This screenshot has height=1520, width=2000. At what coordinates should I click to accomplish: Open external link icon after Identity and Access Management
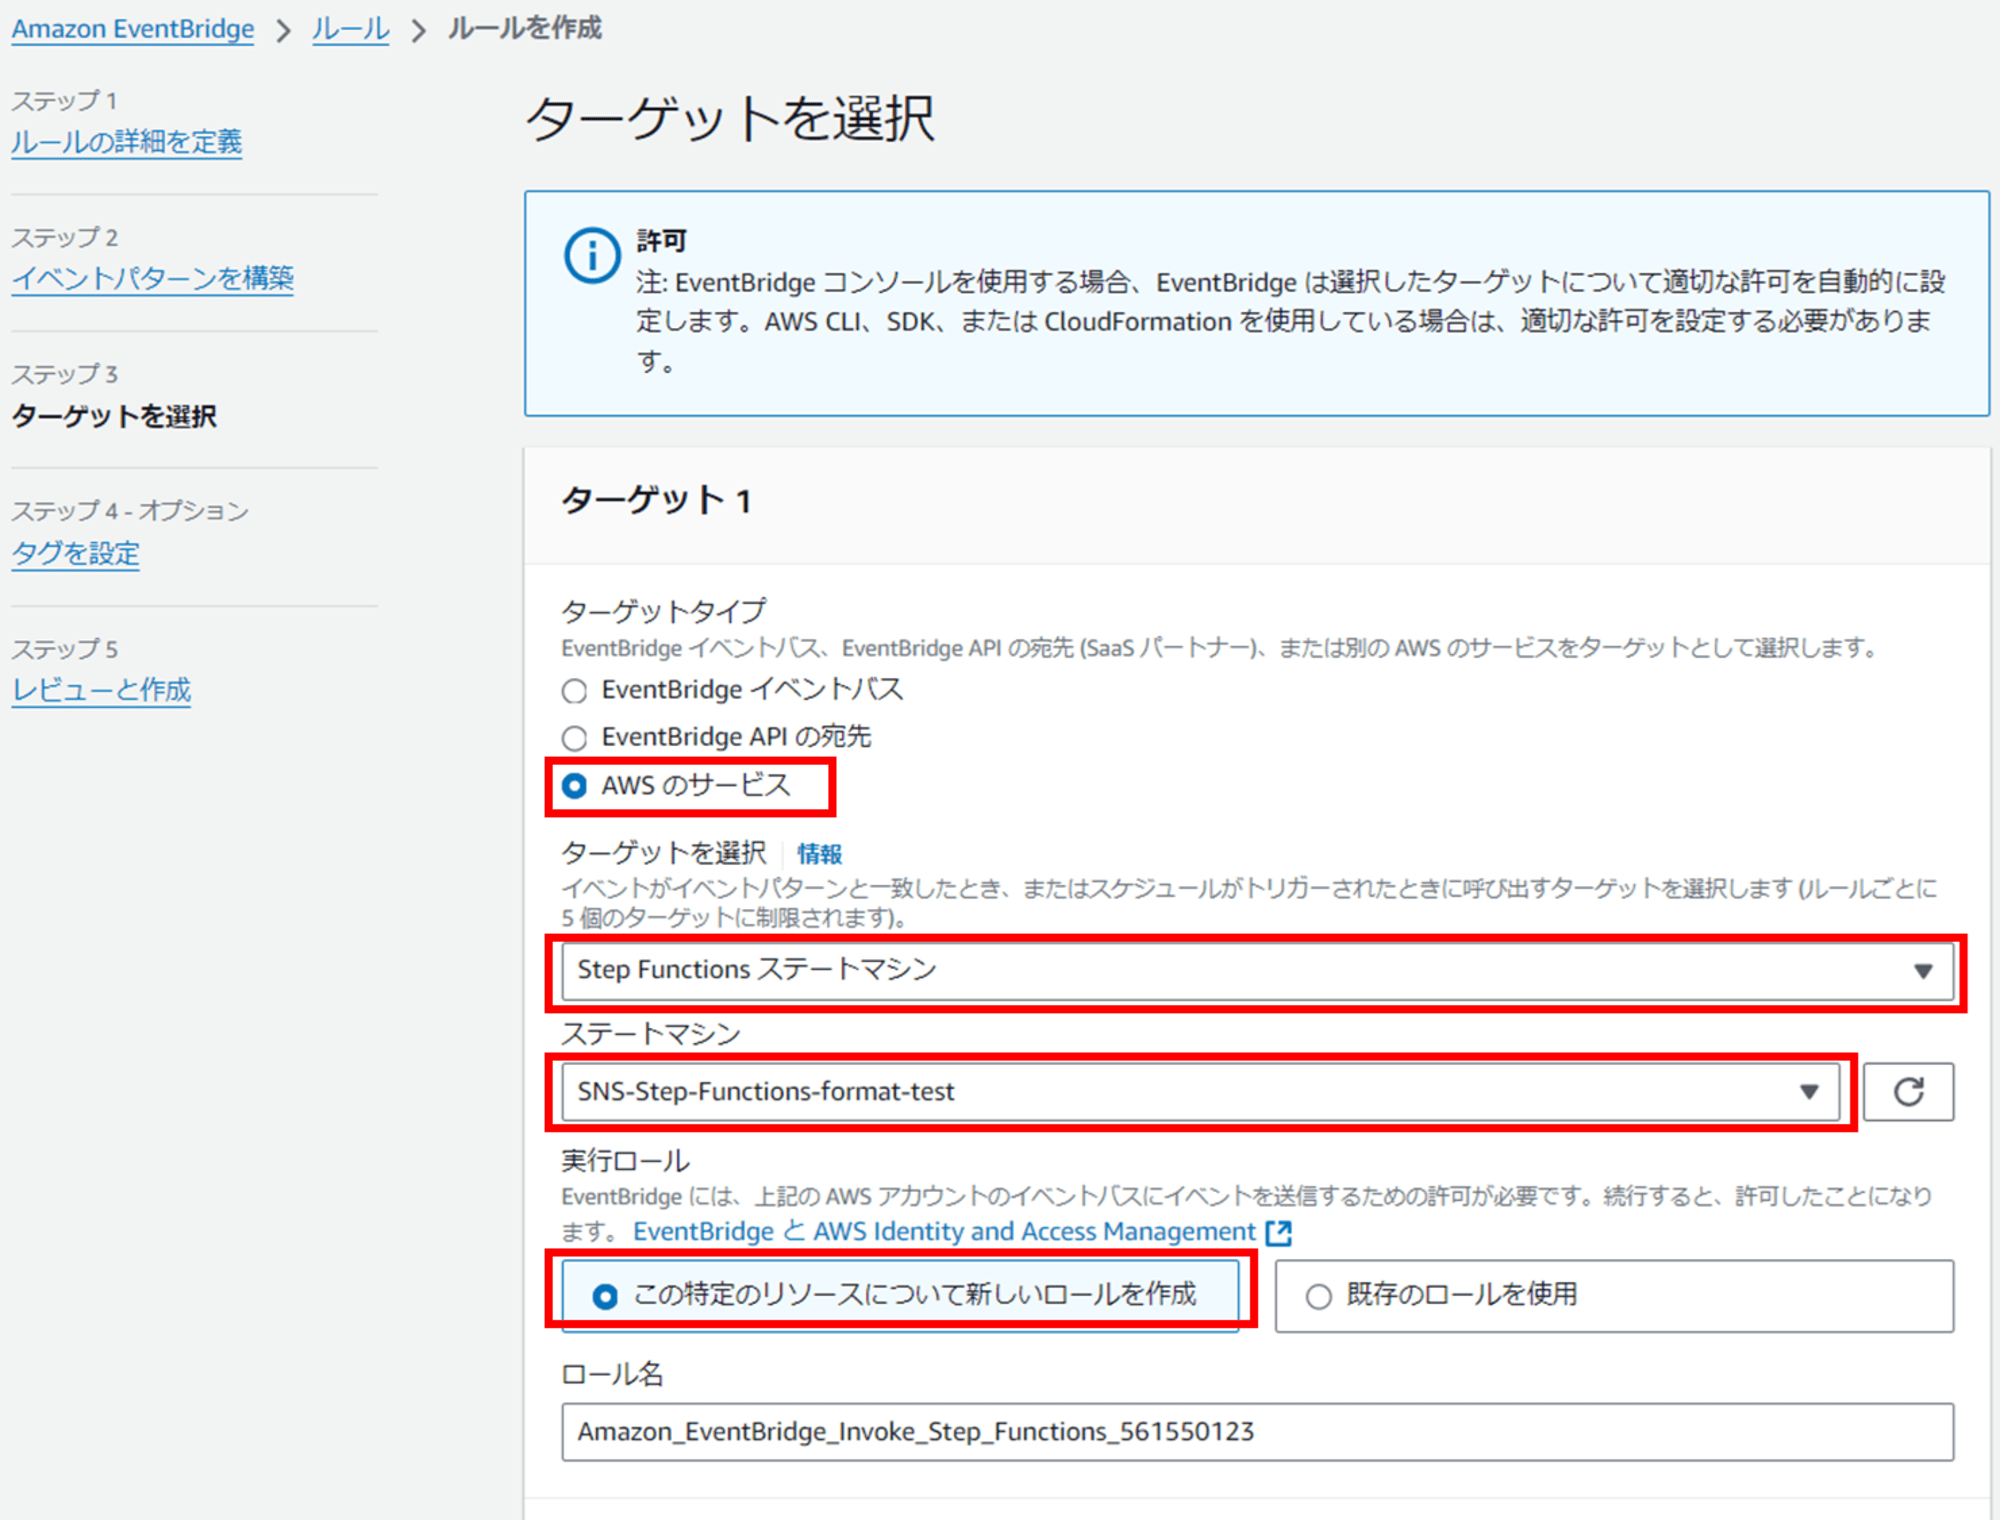pyautogui.click(x=1279, y=1232)
